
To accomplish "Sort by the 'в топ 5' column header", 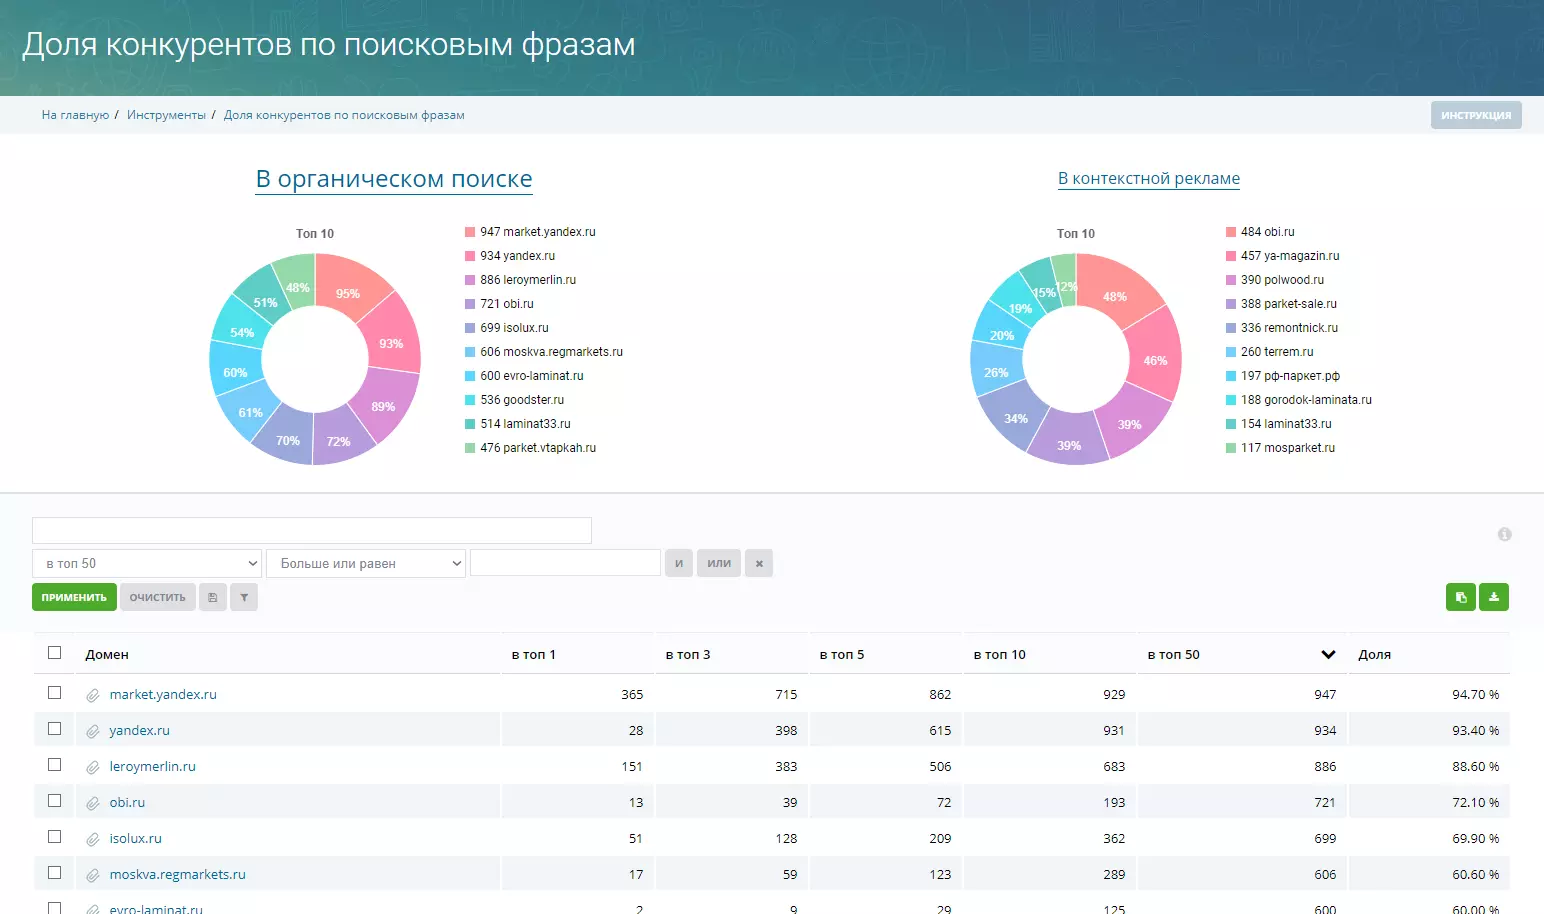I will 842,655.
